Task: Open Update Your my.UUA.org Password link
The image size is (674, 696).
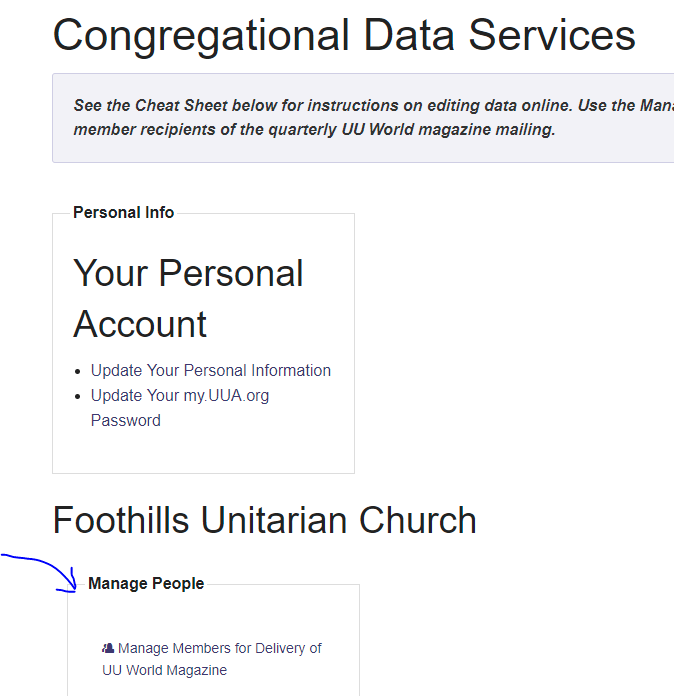Action: [x=180, y=396]
